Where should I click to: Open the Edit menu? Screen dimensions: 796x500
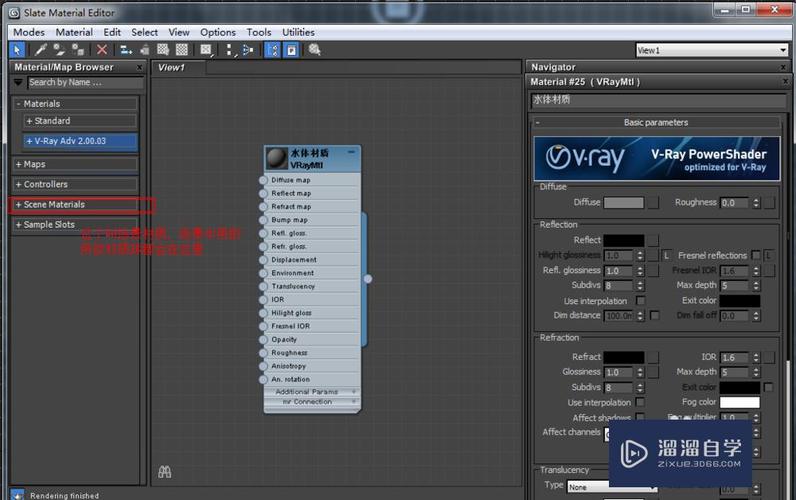[x=112, y=32]
